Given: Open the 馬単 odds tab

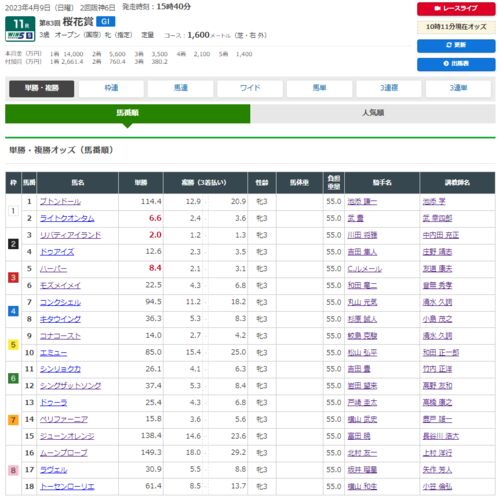Looking at the screenshot, I should [x=319, y=88].
